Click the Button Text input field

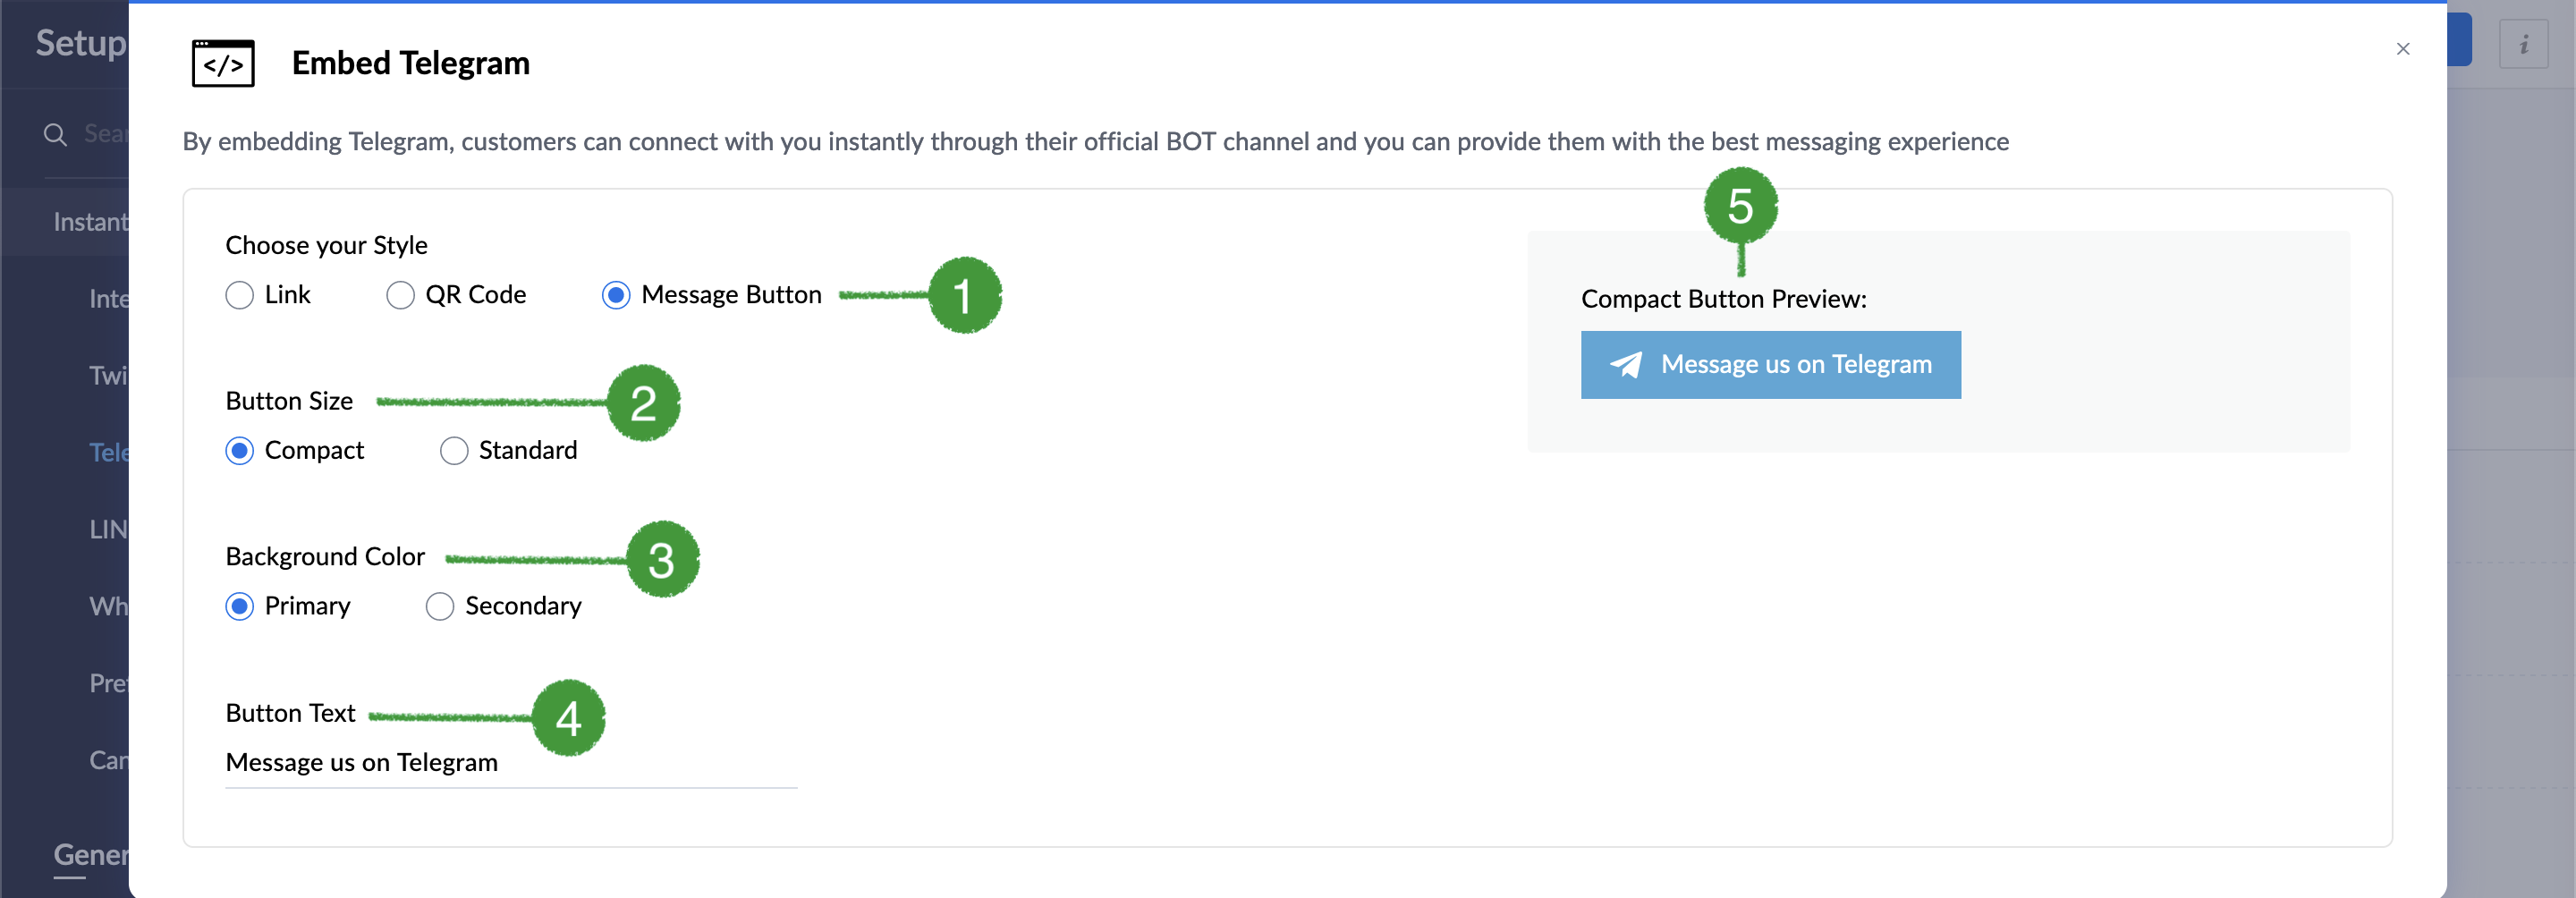pos(511,763)
